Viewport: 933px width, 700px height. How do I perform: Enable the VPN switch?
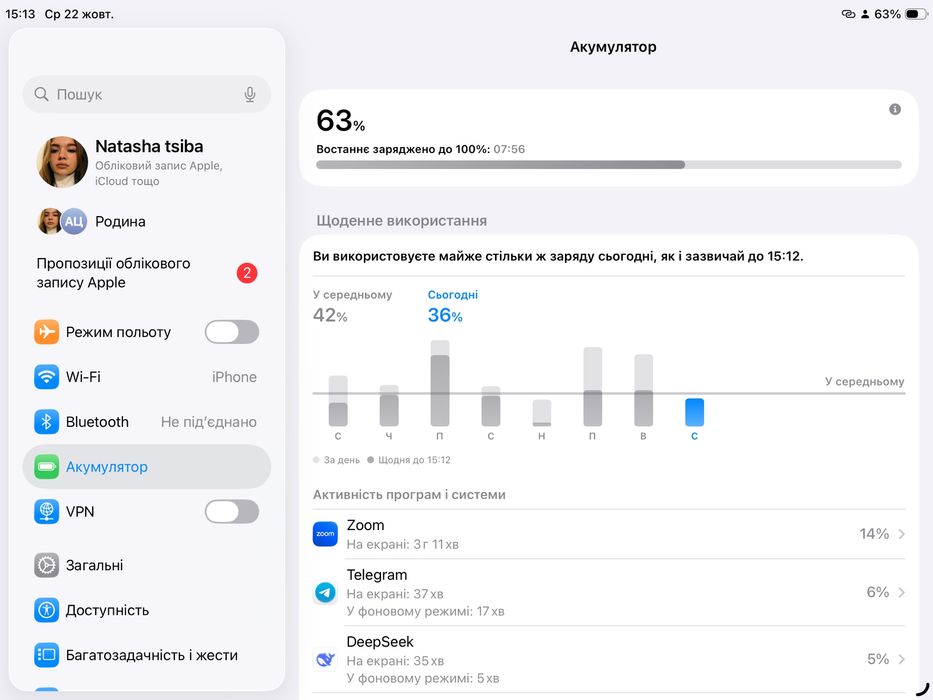point(232,512)
